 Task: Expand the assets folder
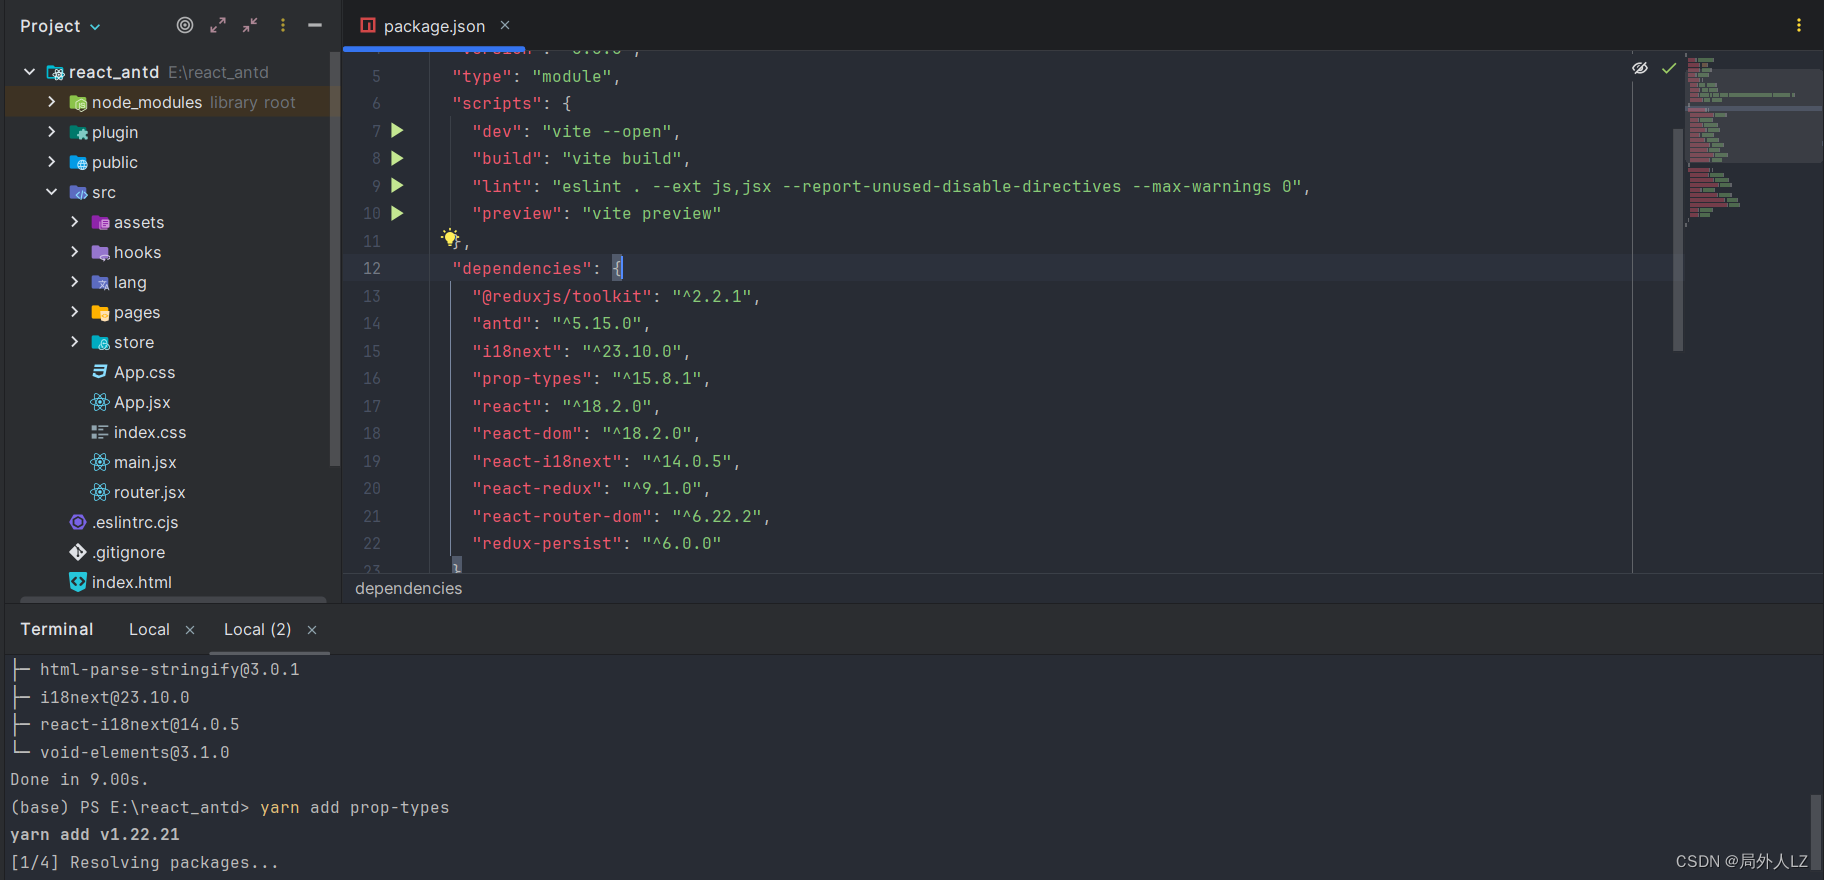pos(74,222)
